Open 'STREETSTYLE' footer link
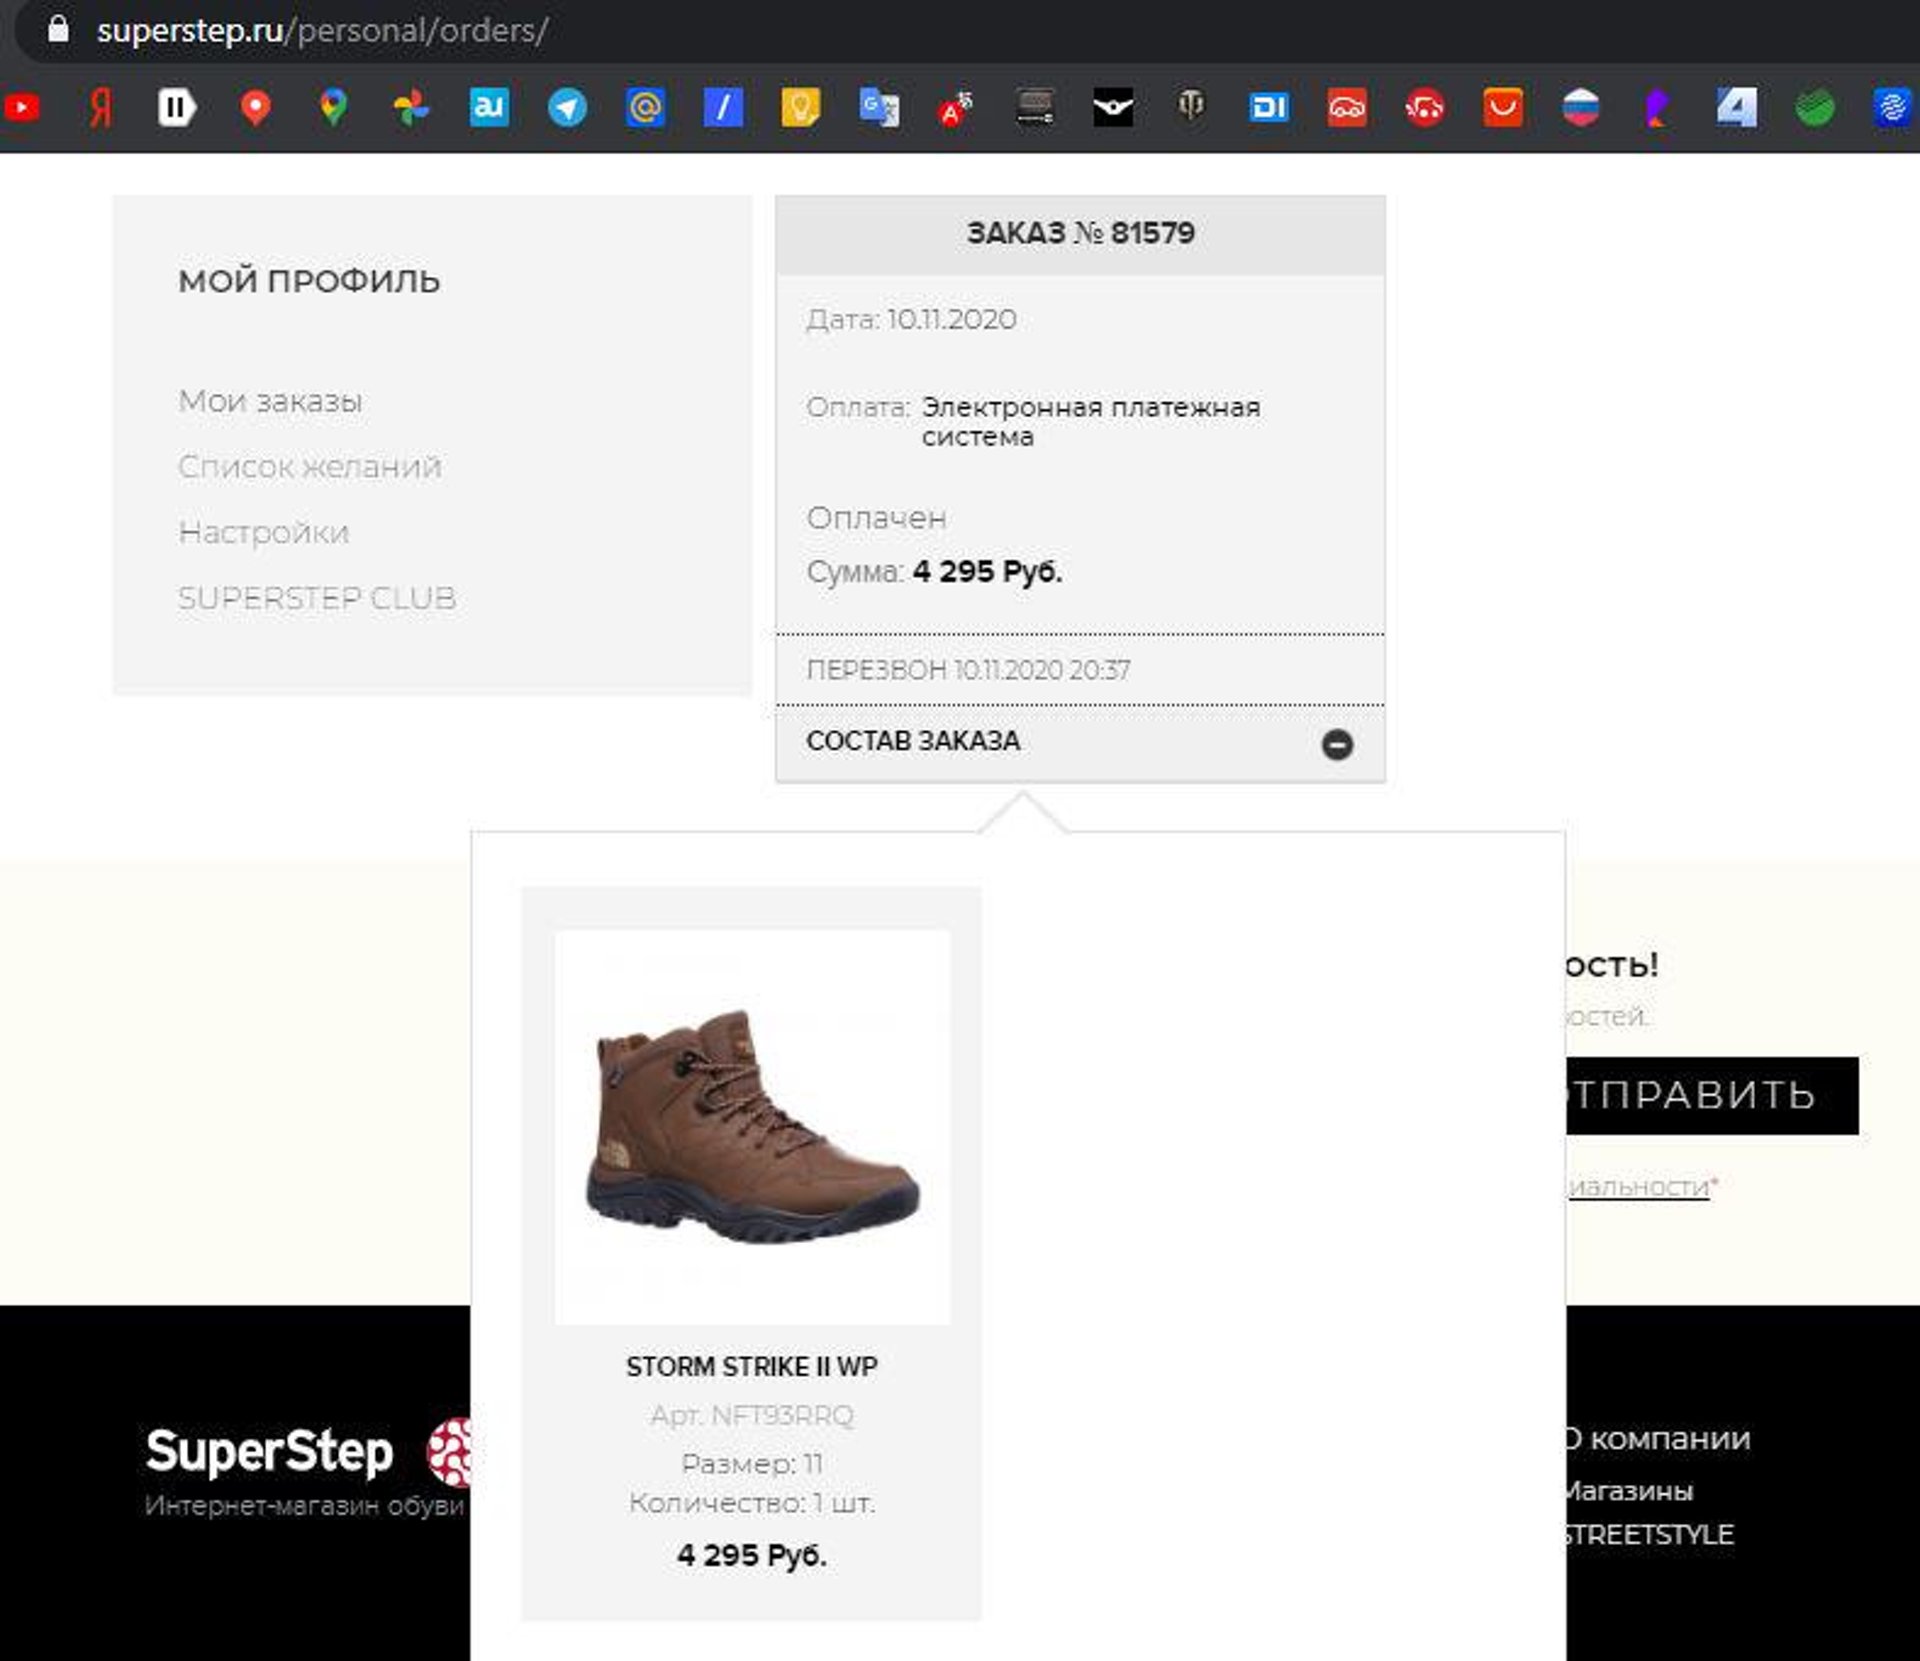 (x=1649, y=1534)
